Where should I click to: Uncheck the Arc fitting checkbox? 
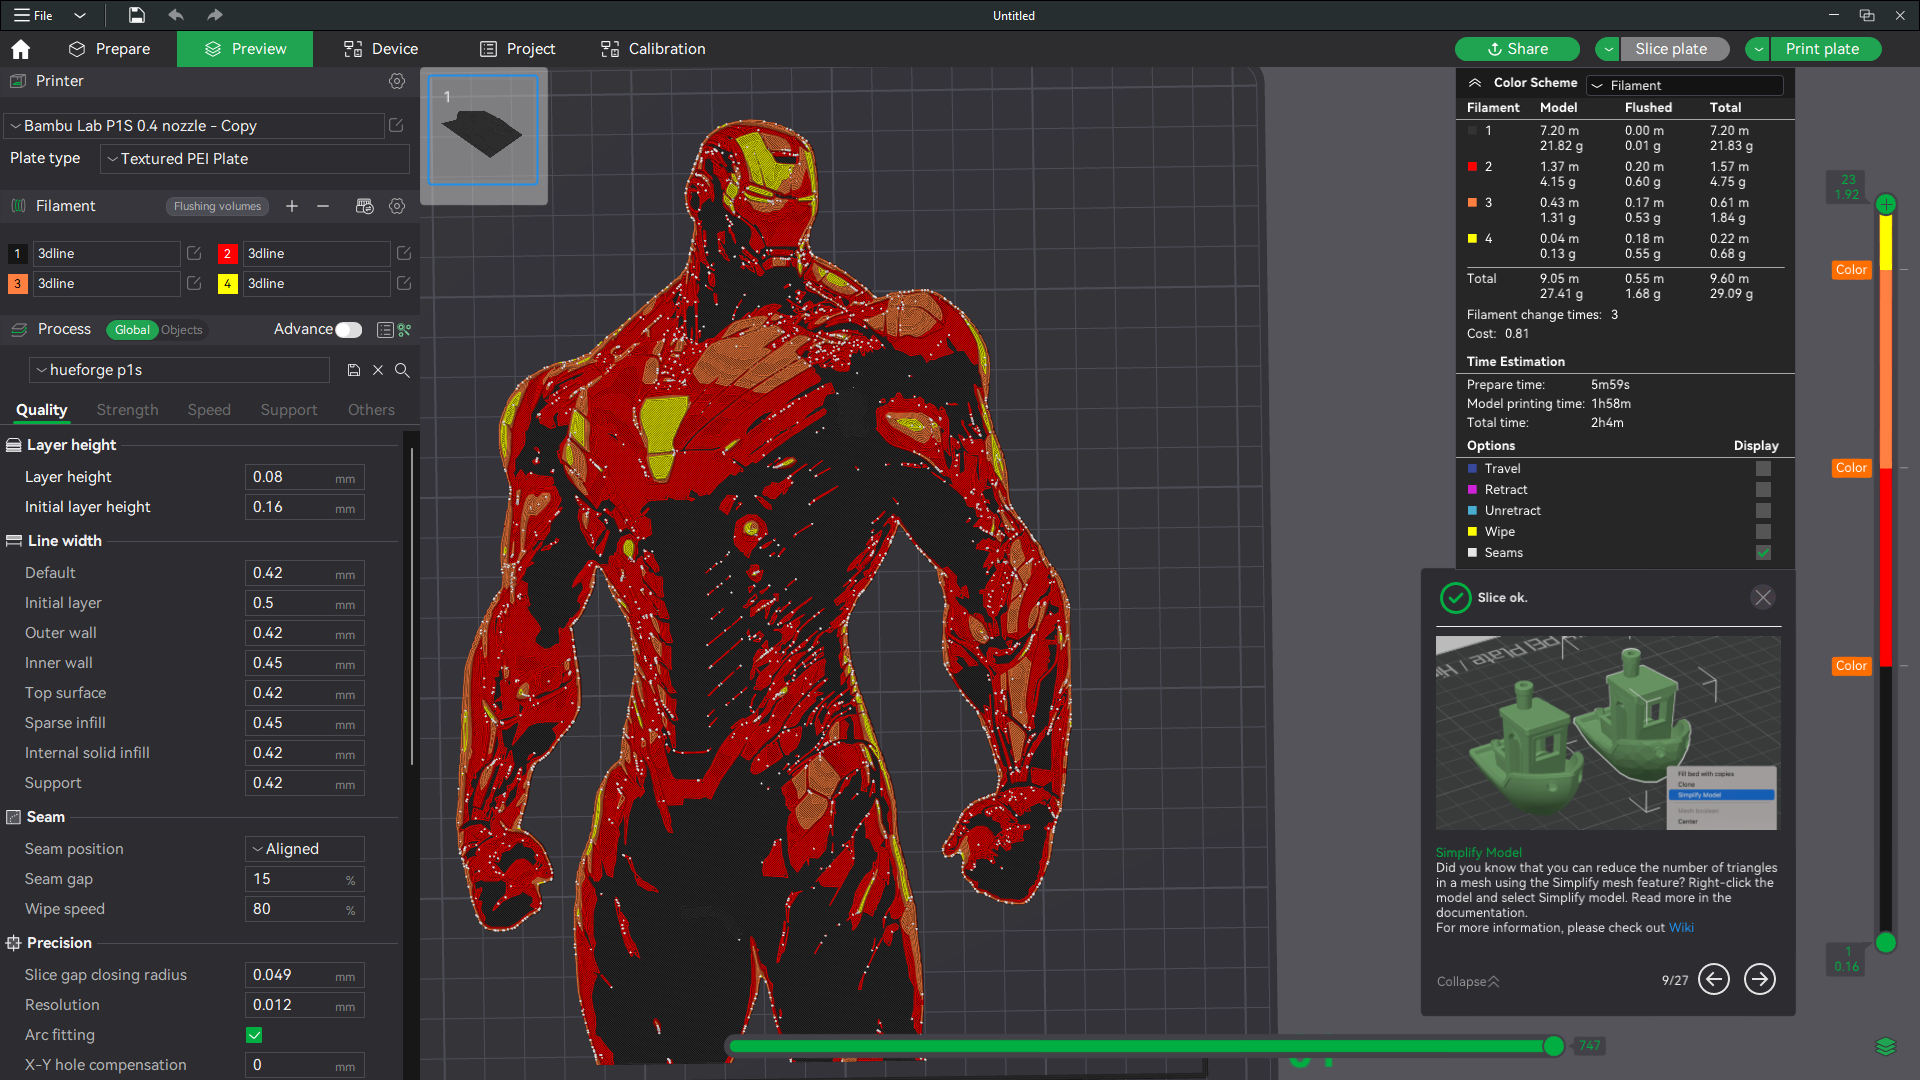point(254,1035)
